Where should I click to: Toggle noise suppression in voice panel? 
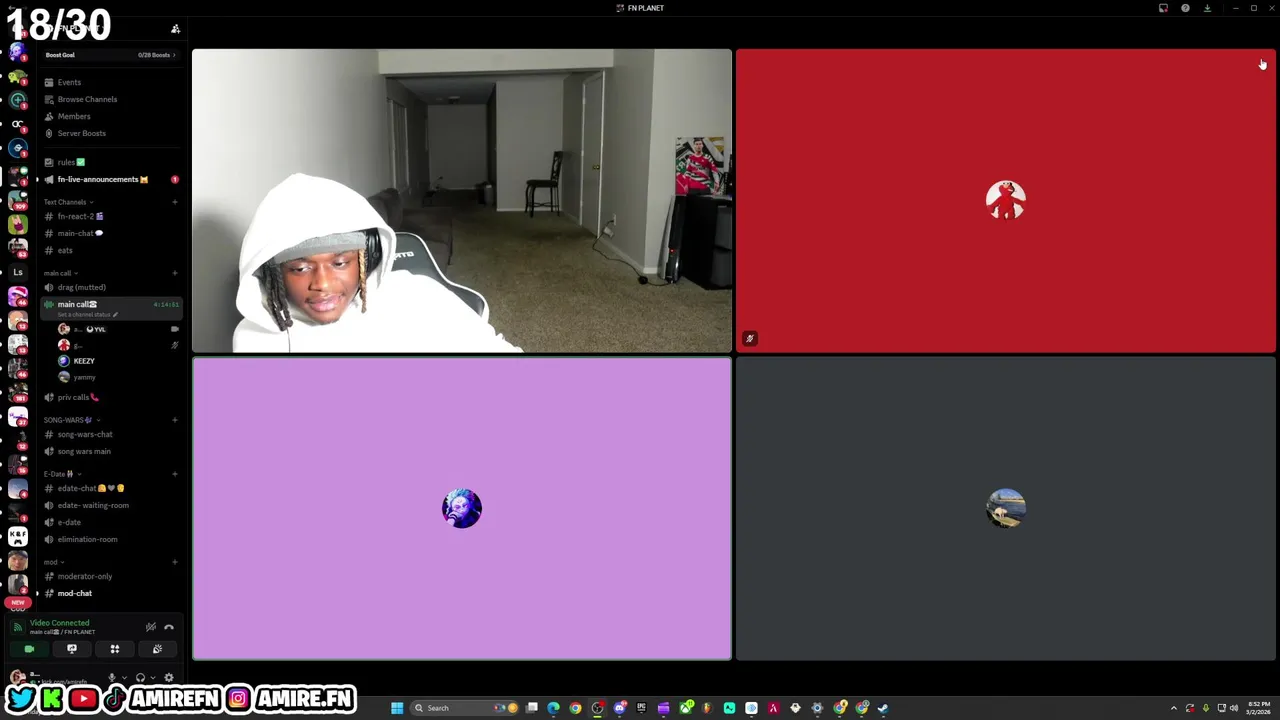(x=150, y=627)
